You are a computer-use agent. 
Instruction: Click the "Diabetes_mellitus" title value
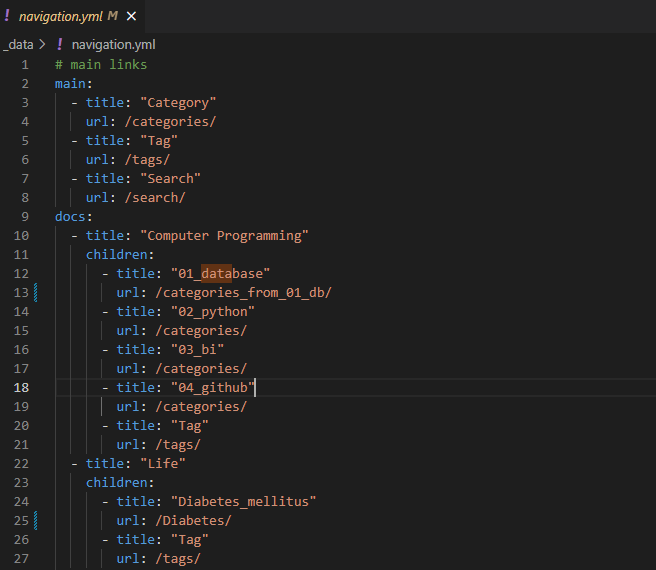(x=243, y=501)
